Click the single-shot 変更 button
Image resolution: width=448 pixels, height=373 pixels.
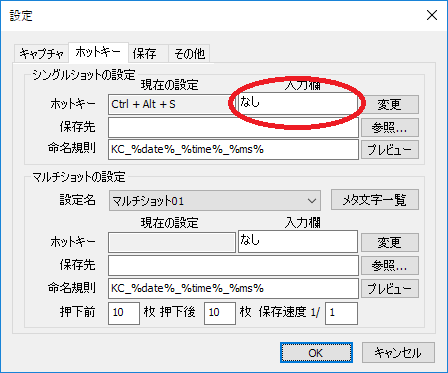(x=390, y=104)
